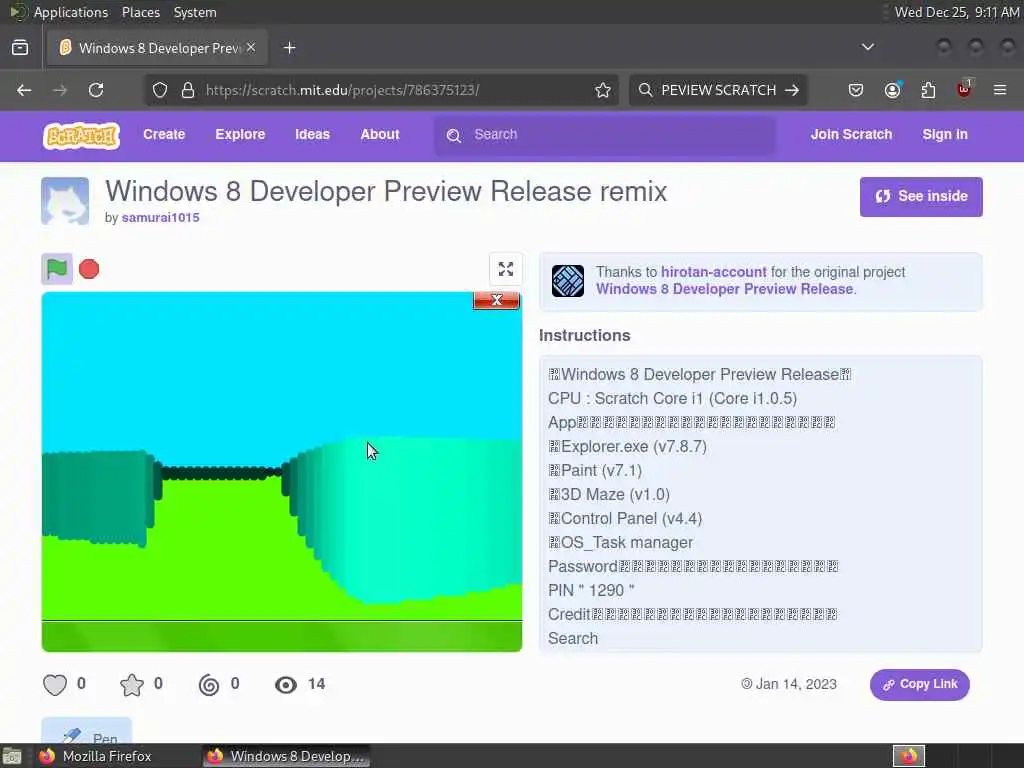This screenshot has height=768, width=1024.
Task: Click the Control Panel (v4.4) line
Action: [625, 519]
